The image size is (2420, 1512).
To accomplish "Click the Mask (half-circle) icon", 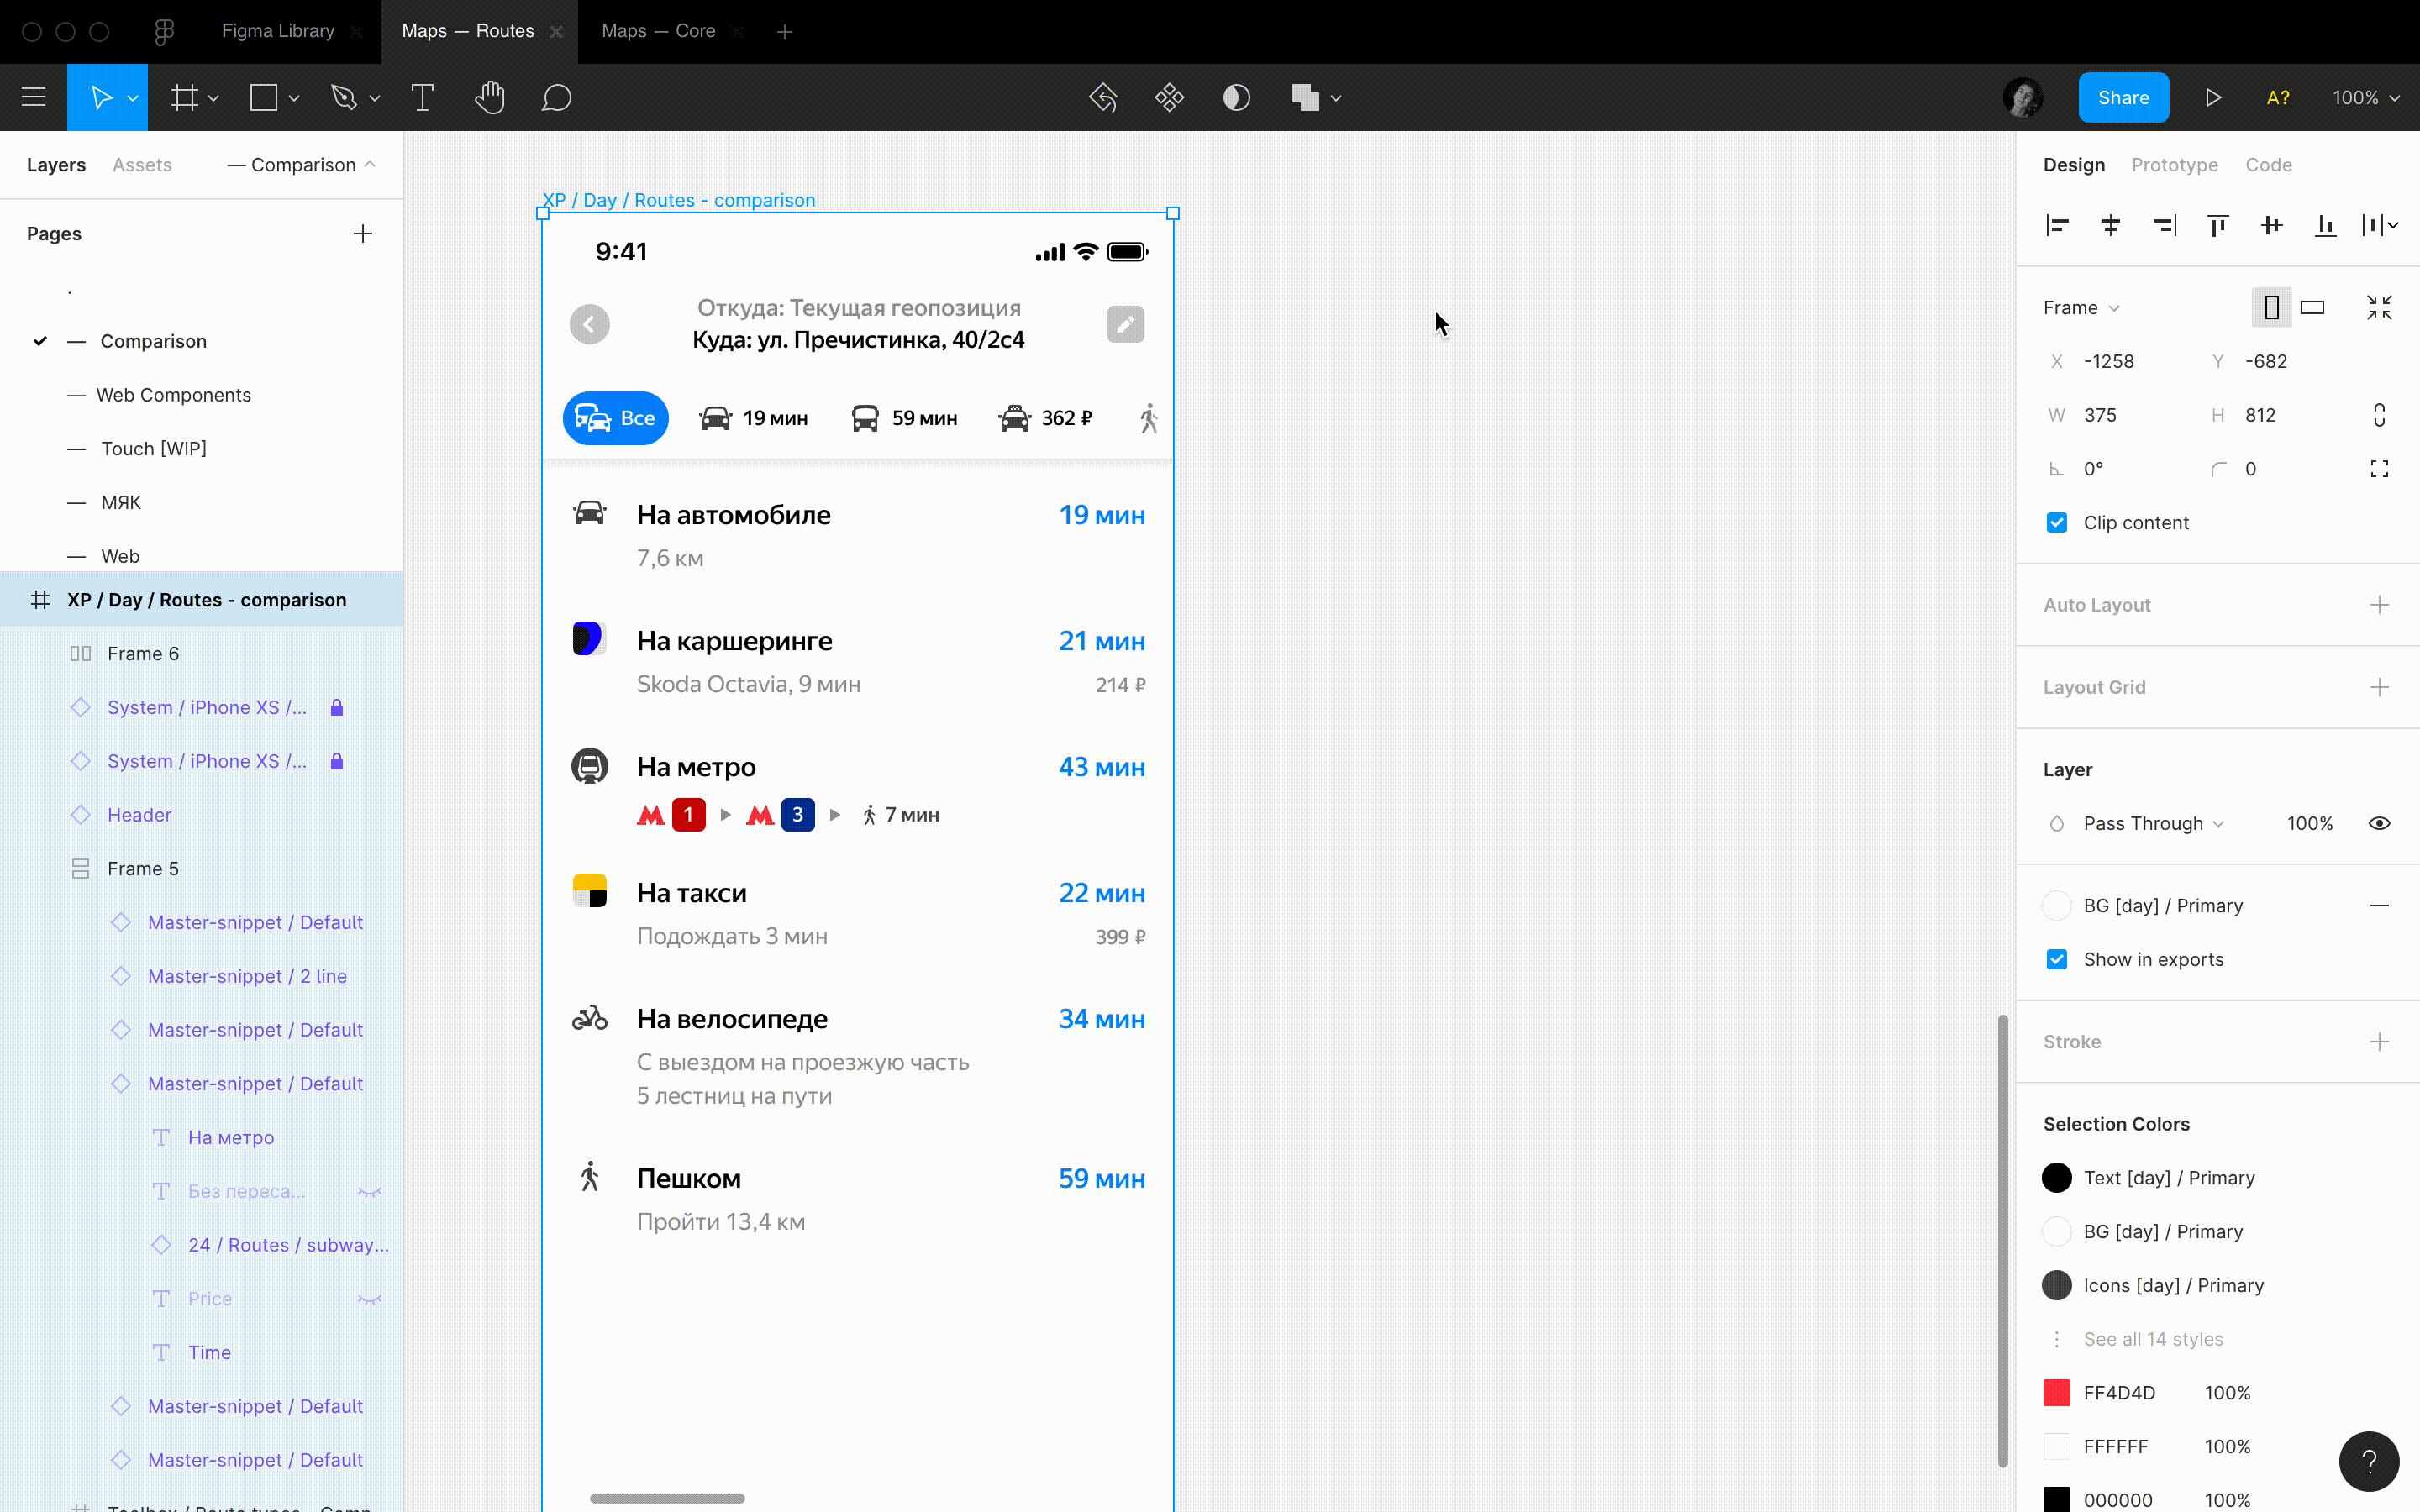I will (x=1236, y=97).
